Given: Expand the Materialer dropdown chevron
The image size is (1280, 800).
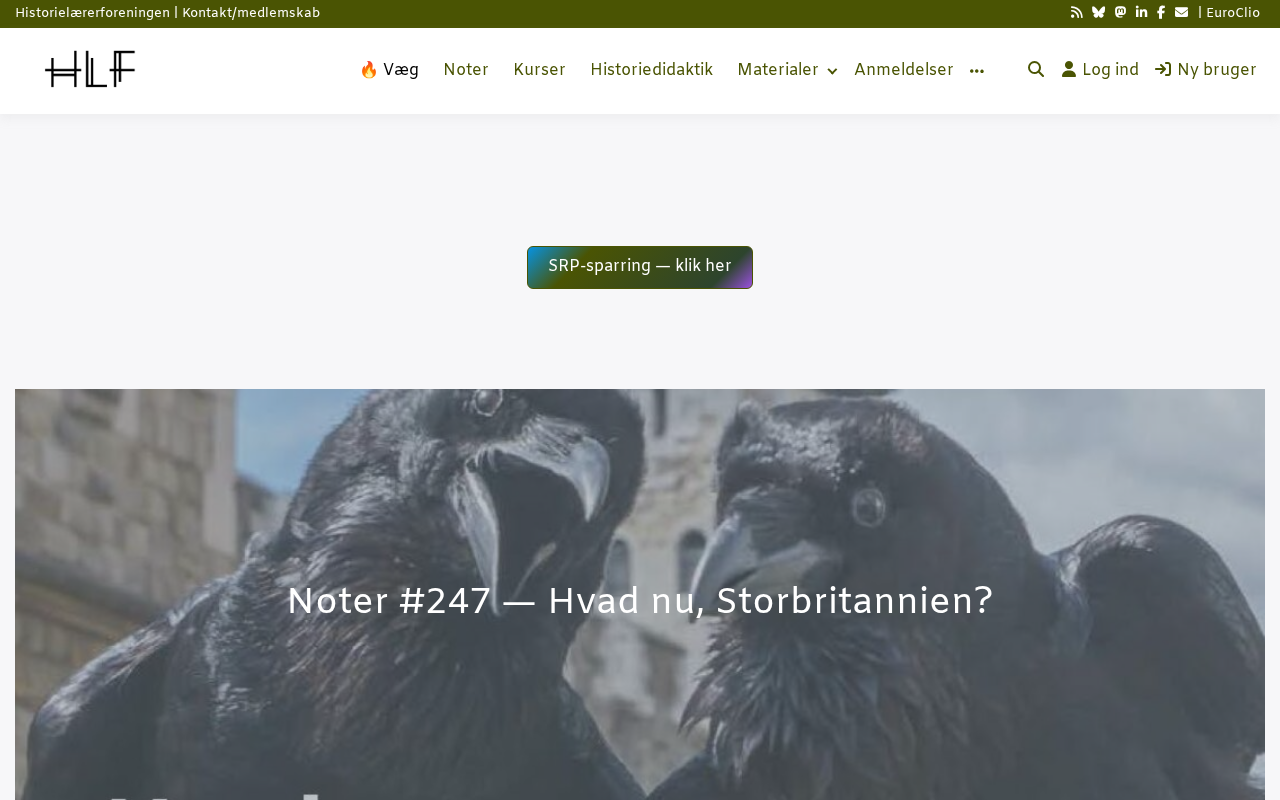Looking at the screenshot, I should (832, 71).
